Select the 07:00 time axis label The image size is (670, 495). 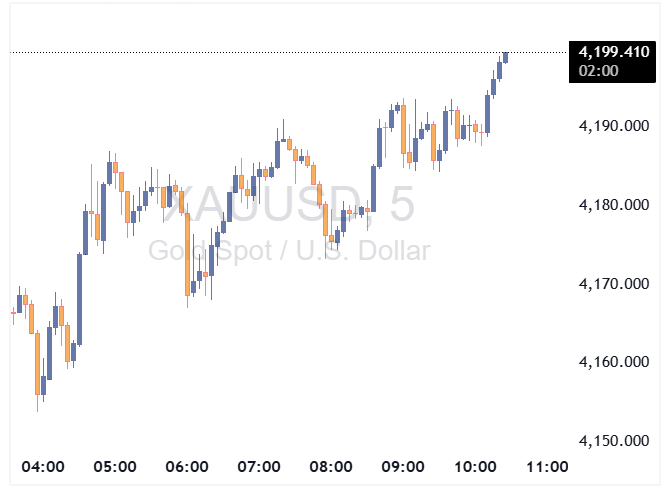point(259,467)
